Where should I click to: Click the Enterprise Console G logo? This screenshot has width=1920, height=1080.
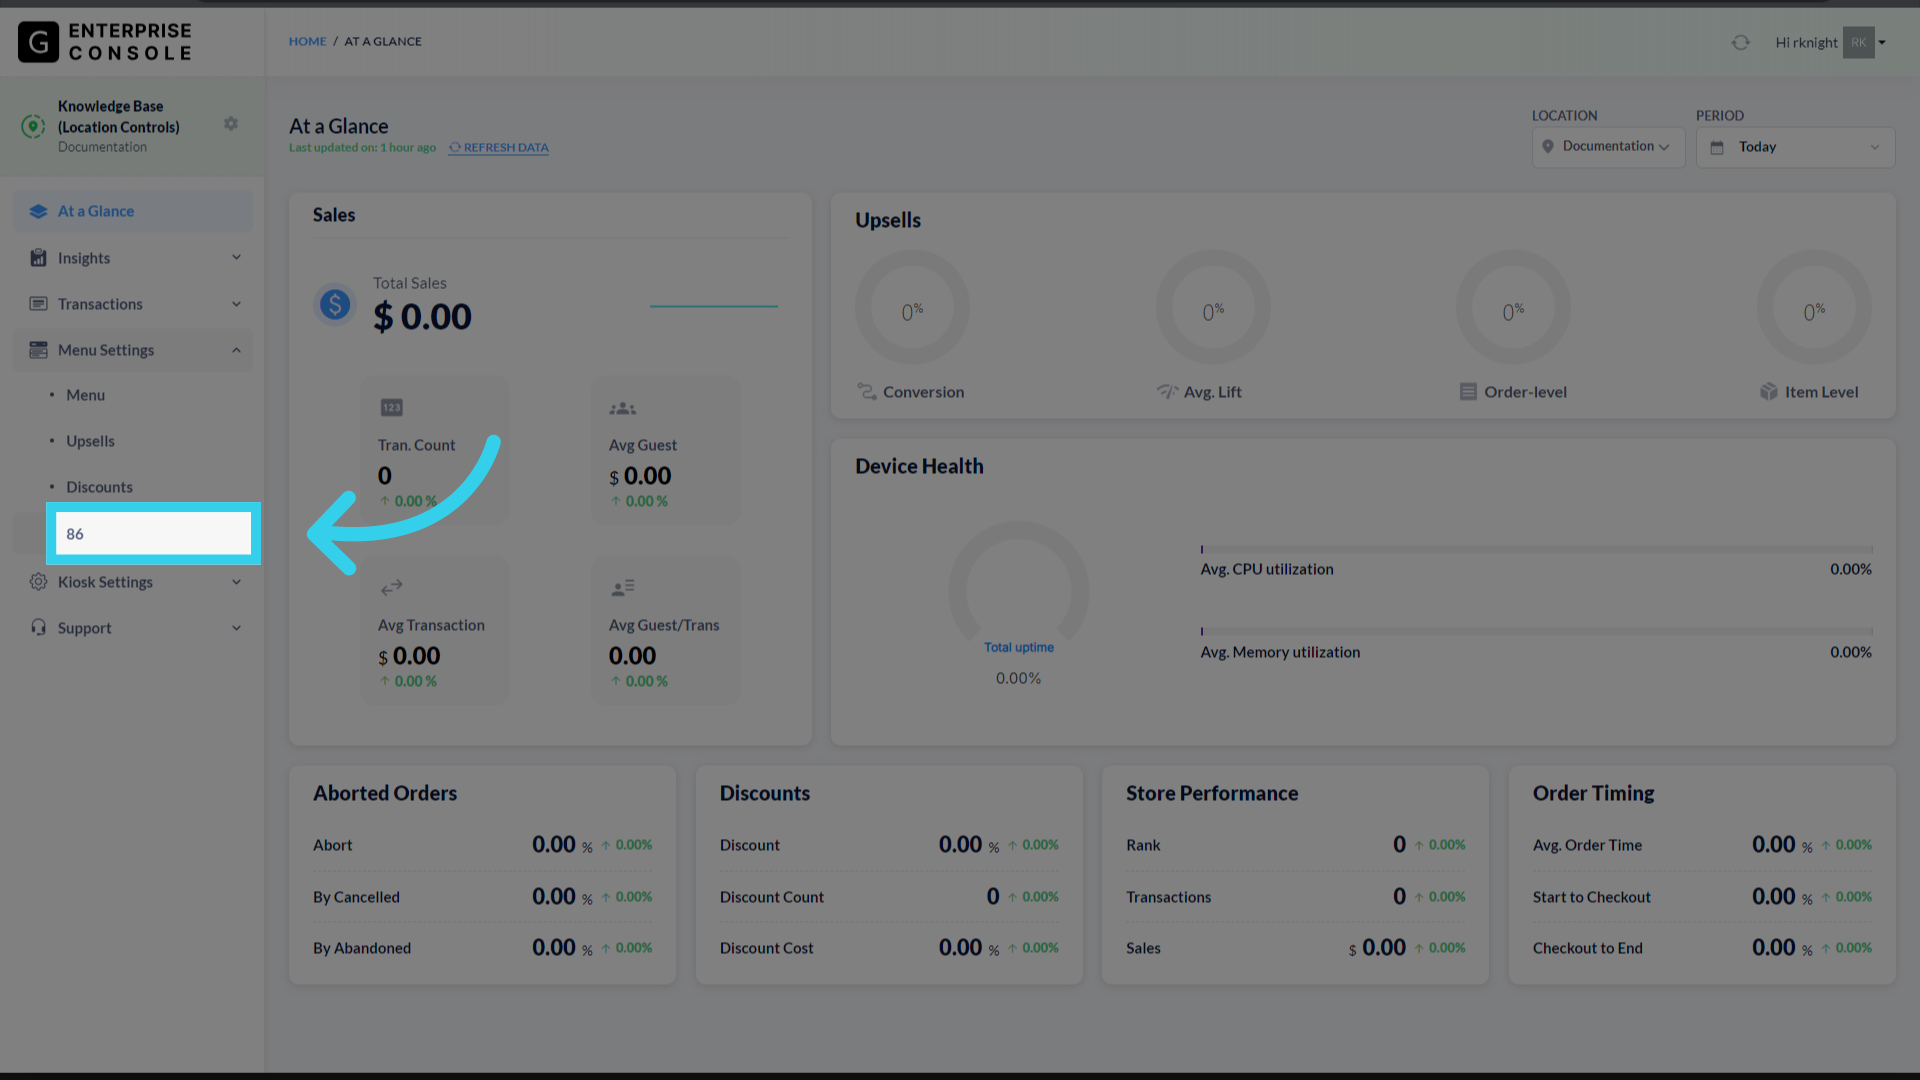click(x=38, y=42)
